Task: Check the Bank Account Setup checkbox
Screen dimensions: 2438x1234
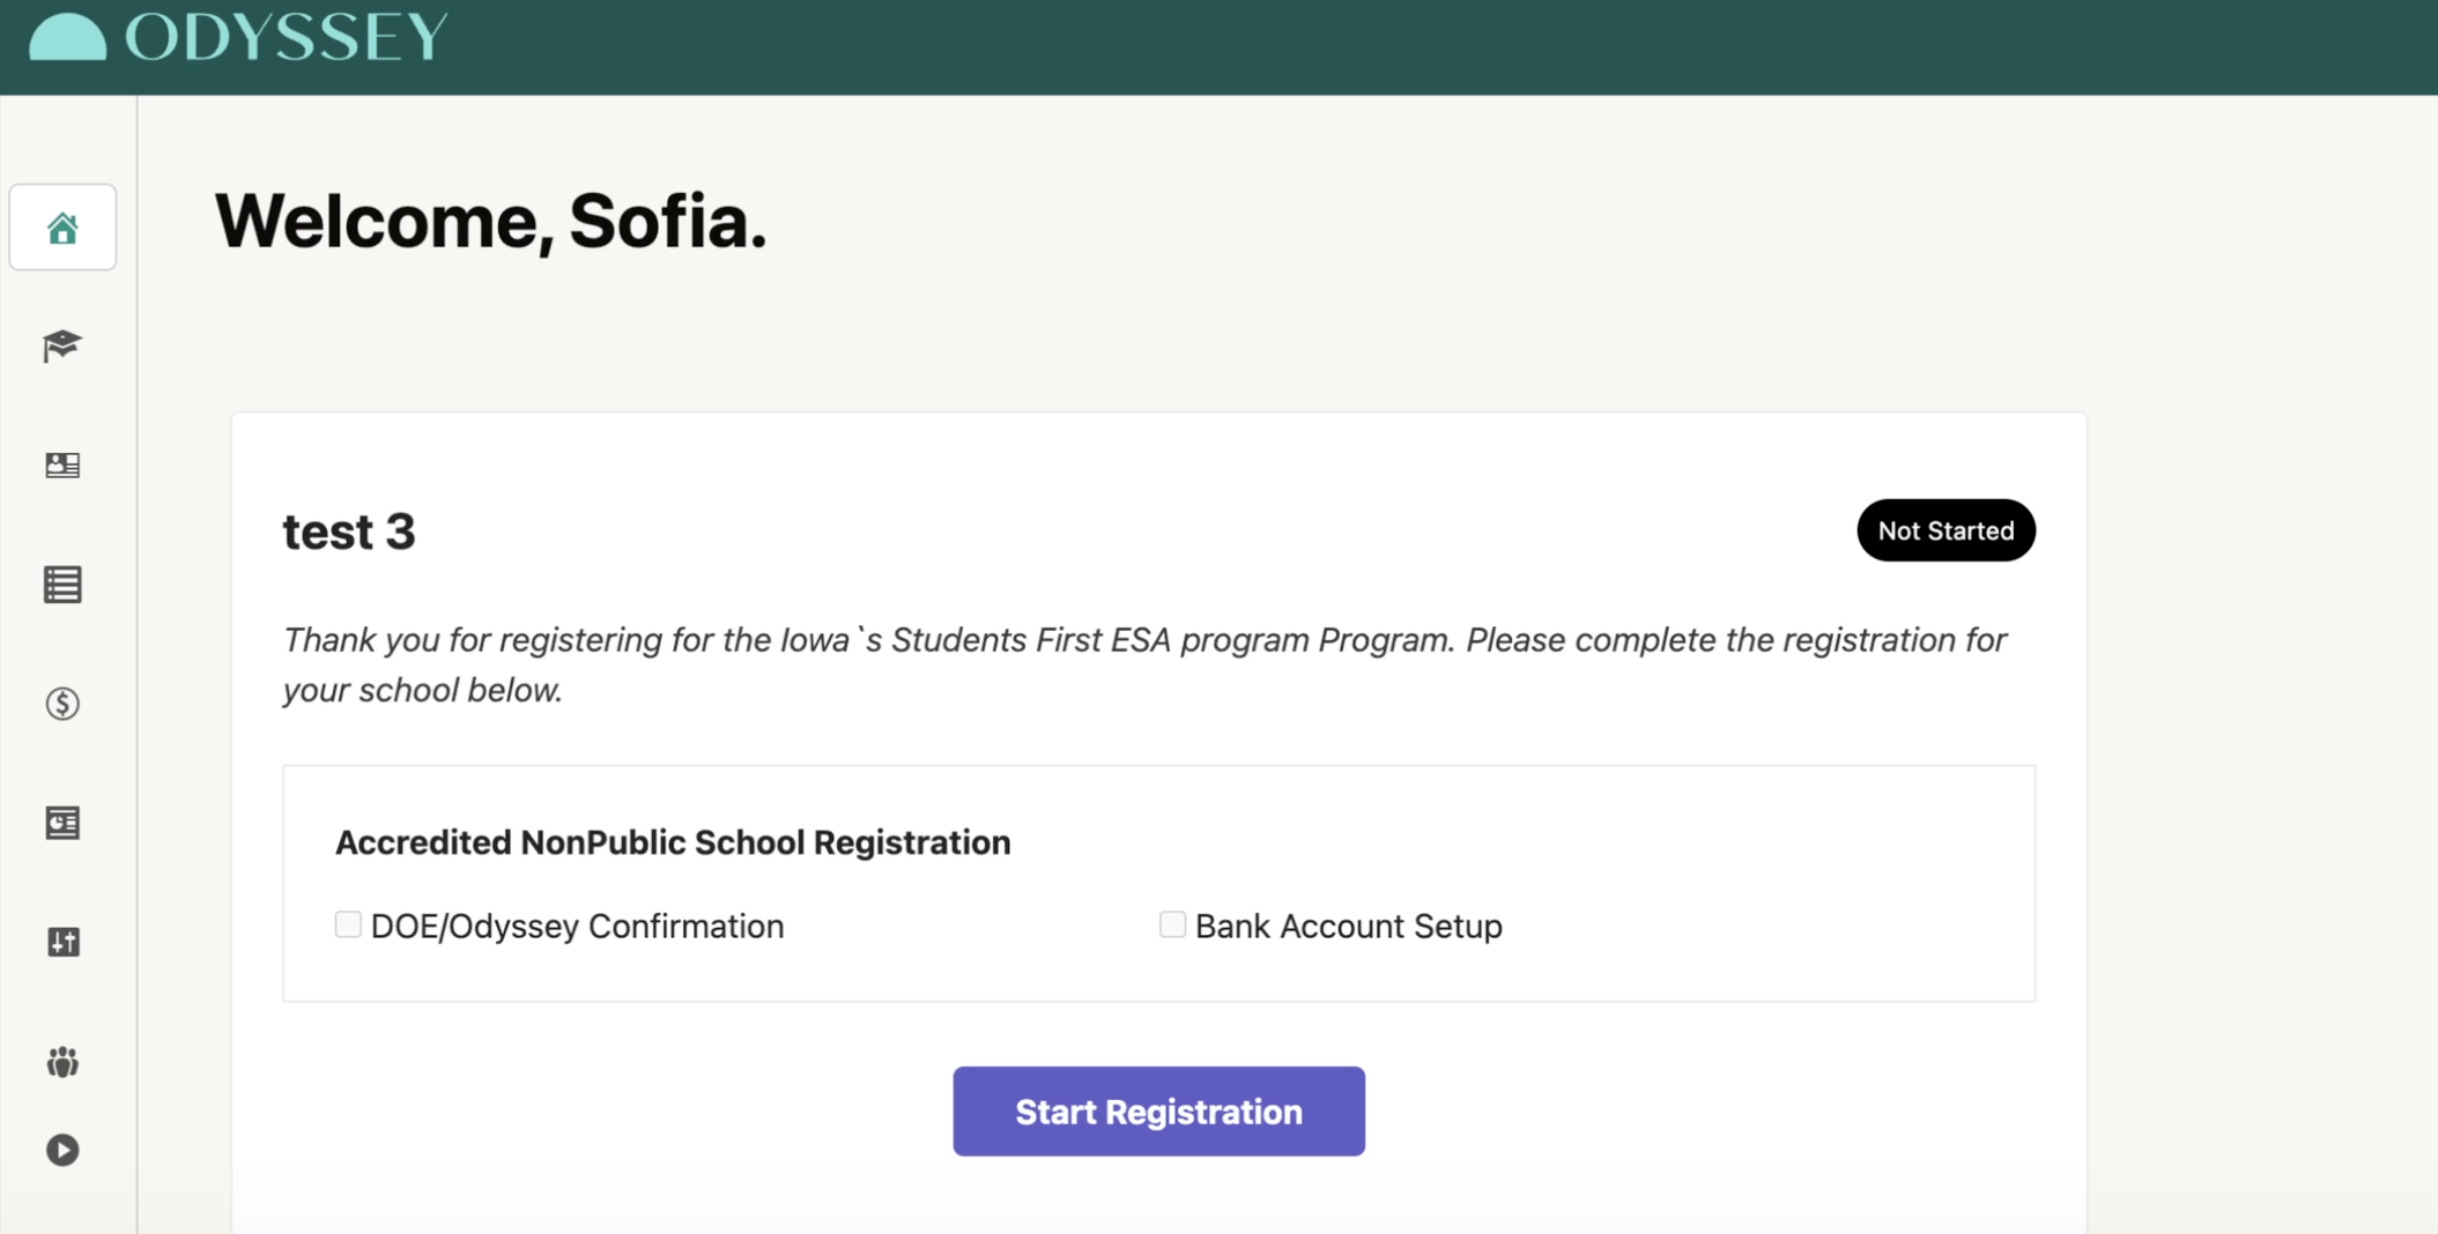Action: click(1172, 924)
